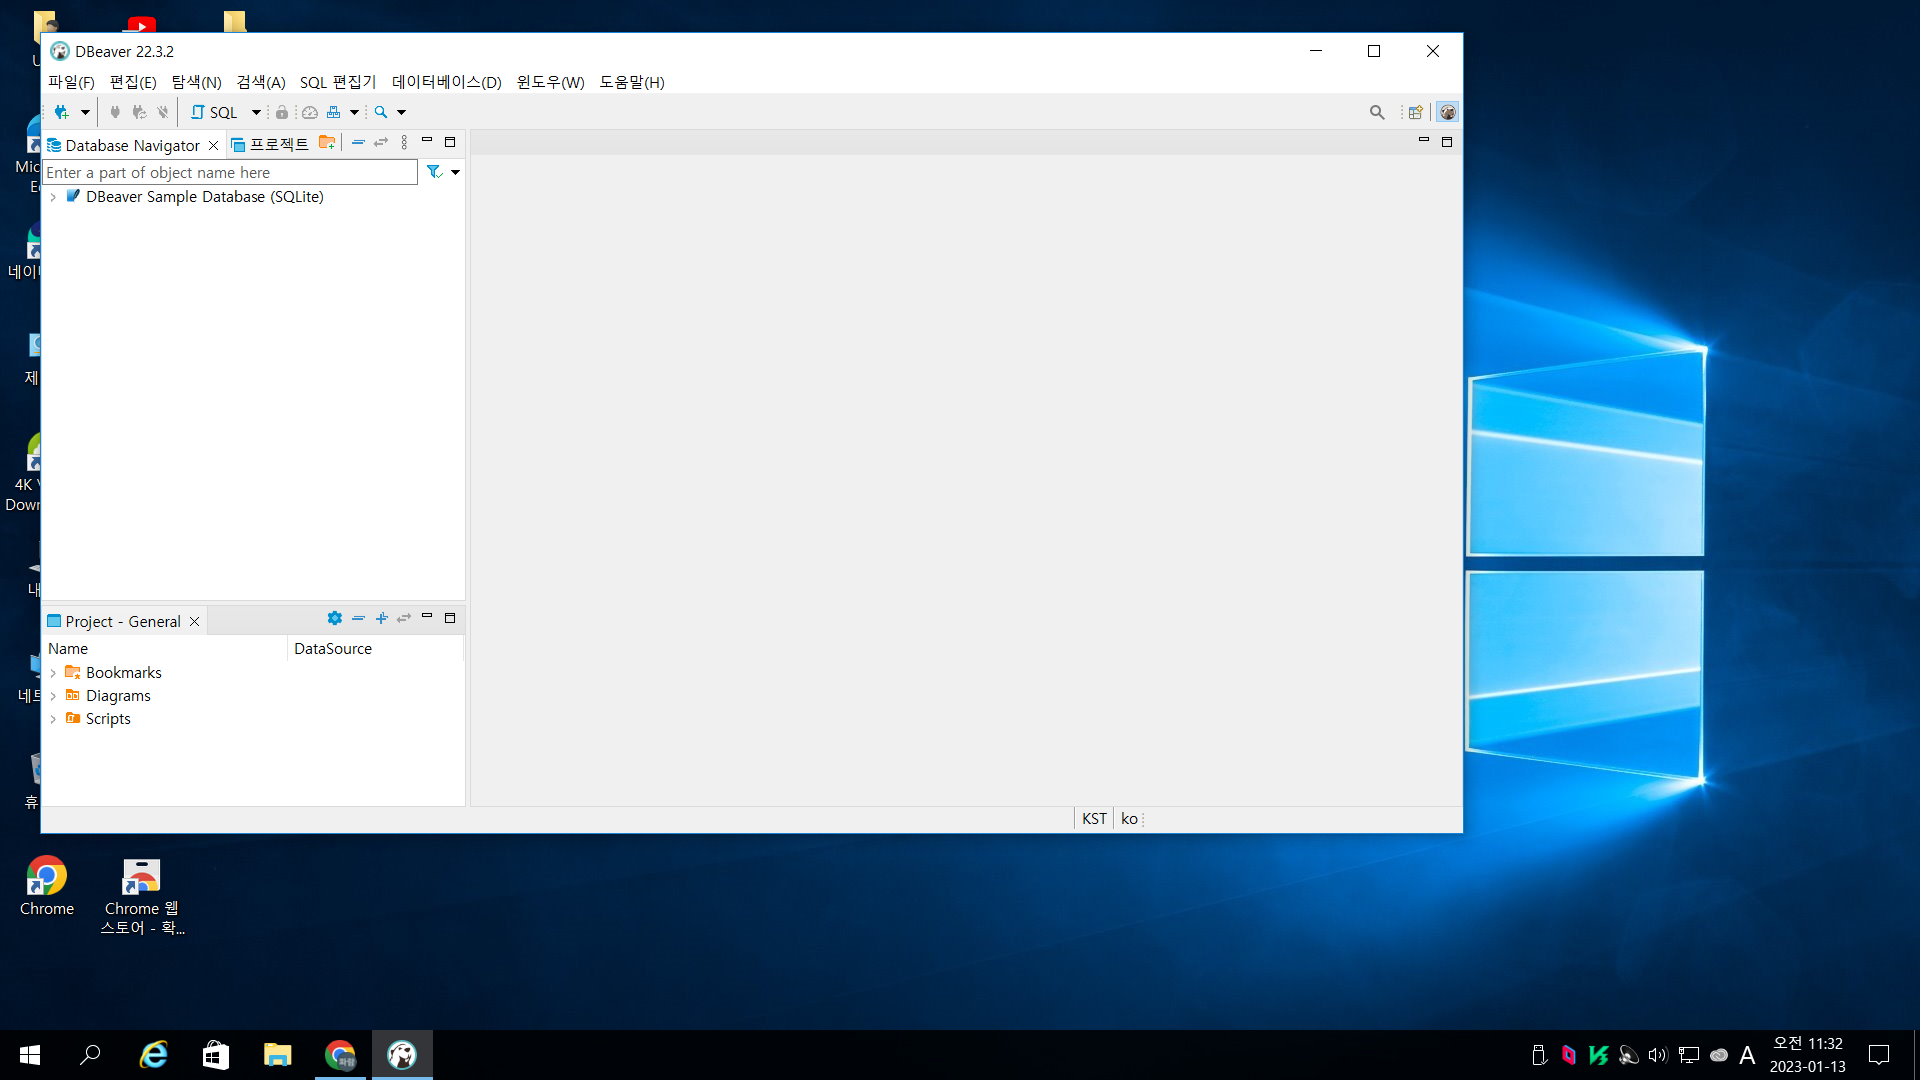The height and width of the screenshot is (1080, 1920).
Task: Select the Scripts folder
Action: [108, 719]
